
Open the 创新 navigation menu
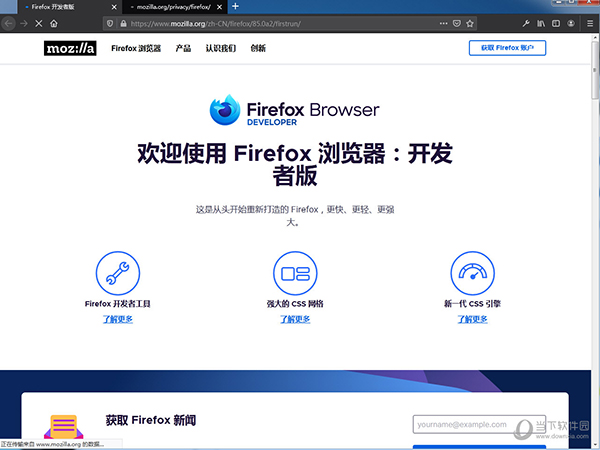[258, 48]
